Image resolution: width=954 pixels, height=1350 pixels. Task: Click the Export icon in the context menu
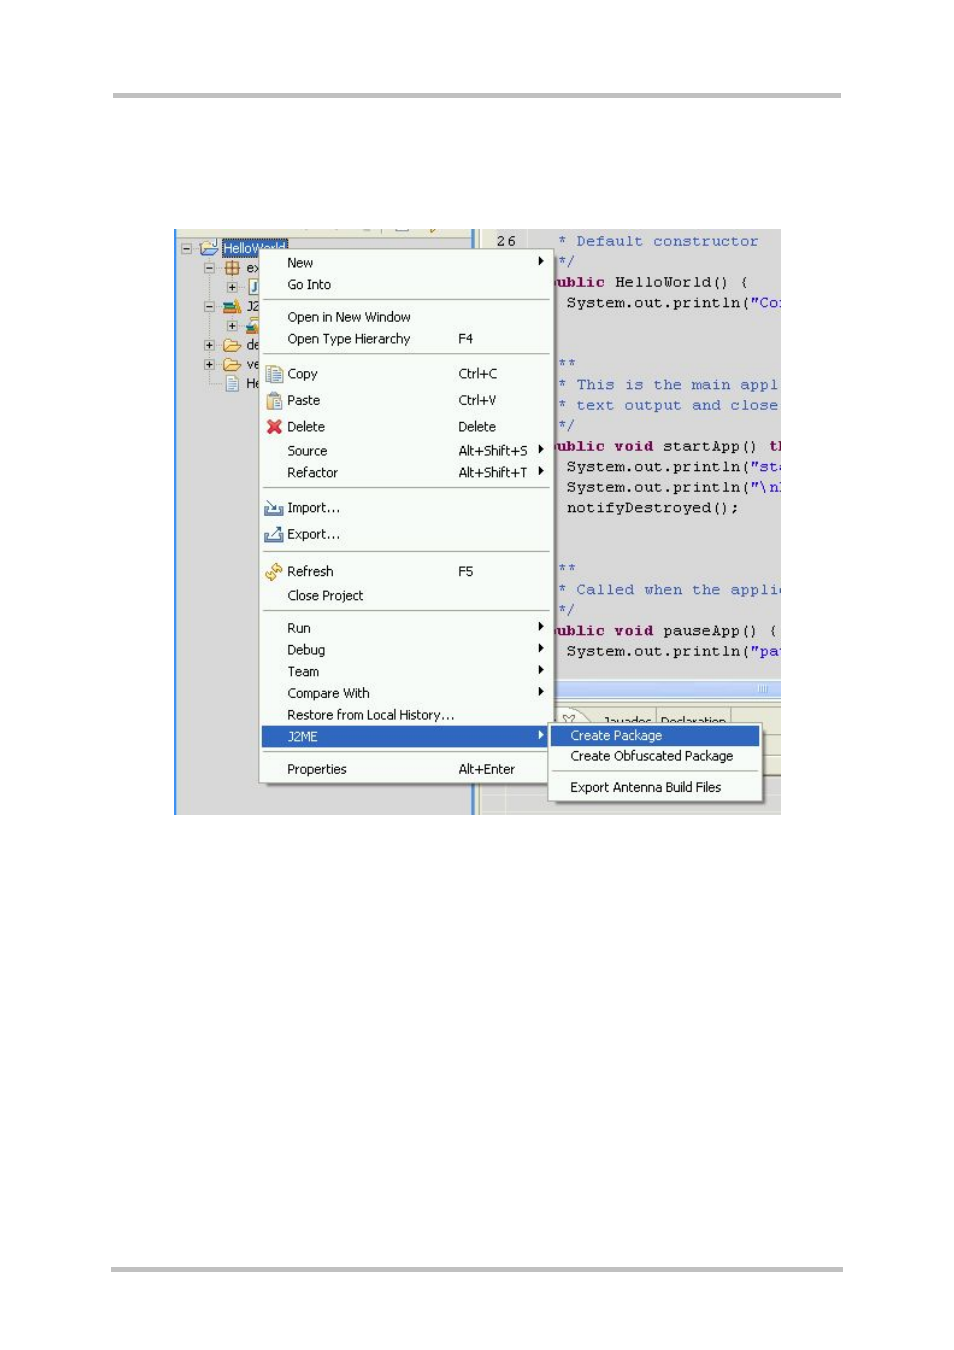(274, 534)
